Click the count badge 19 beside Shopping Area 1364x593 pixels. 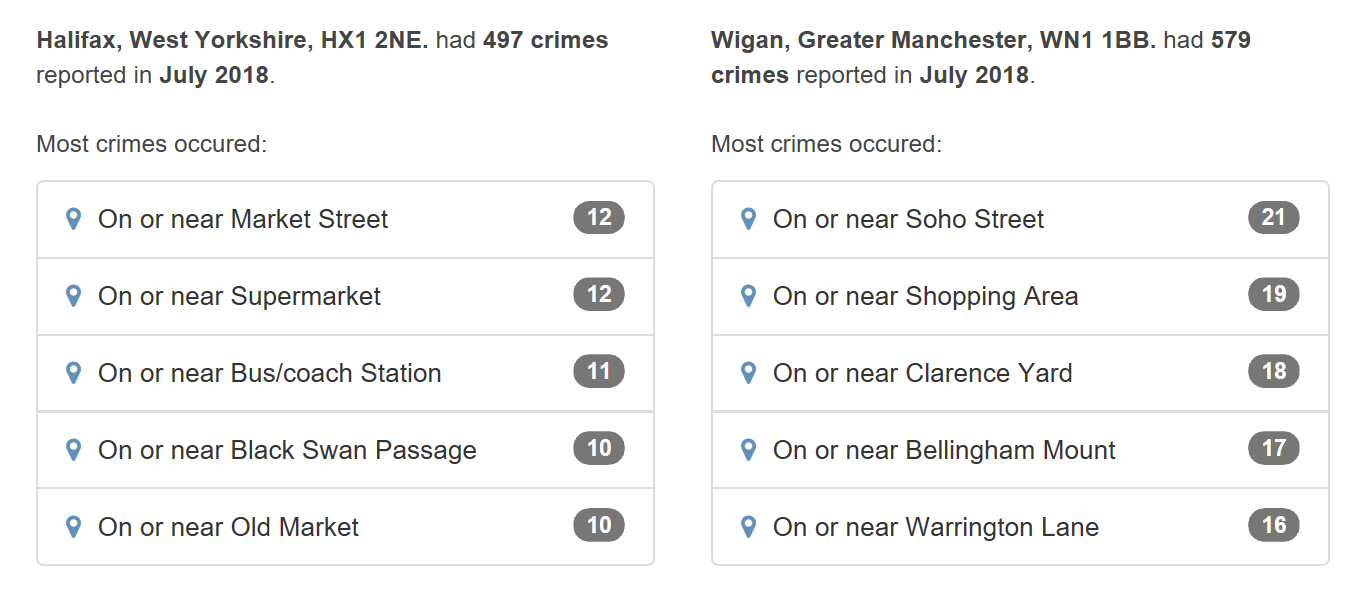[x=1272, y=294]
